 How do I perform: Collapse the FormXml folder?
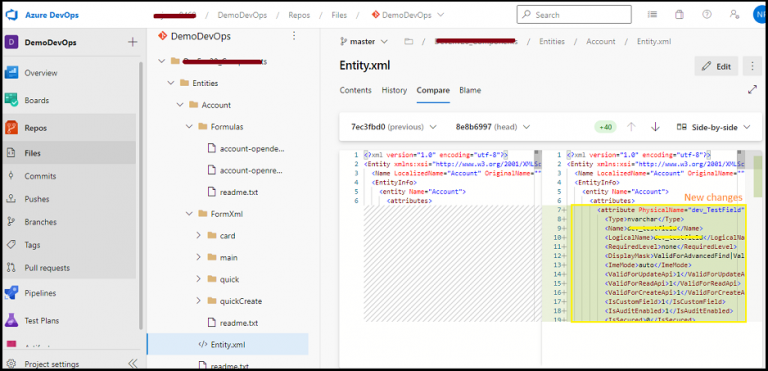(189, 214)
